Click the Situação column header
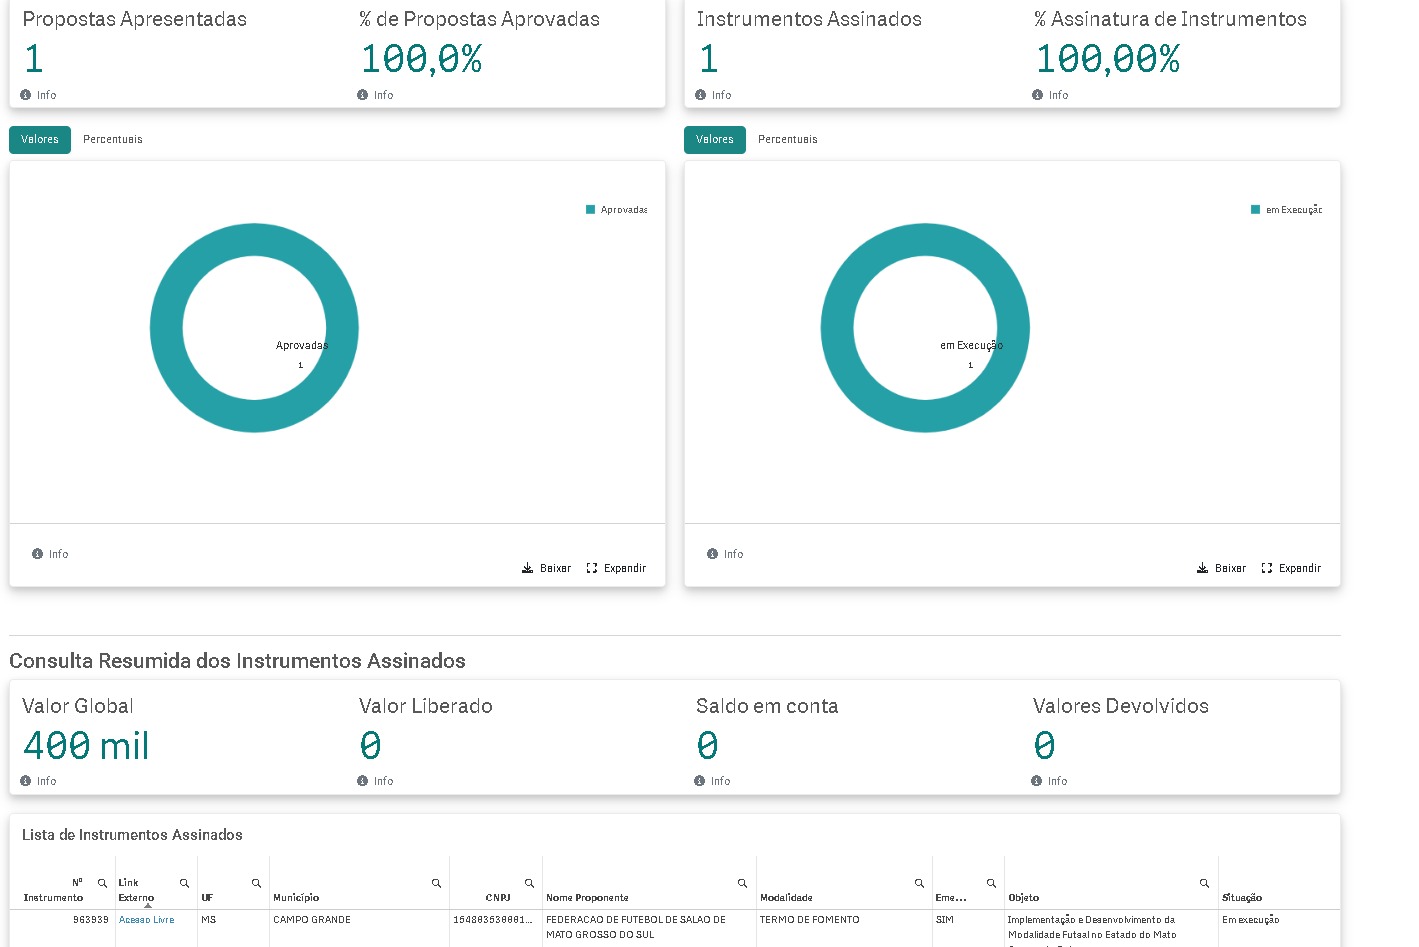Image resolution: width=1419 pixels, height=947 pixels. pyautogui.click(x=1242, y=898)
